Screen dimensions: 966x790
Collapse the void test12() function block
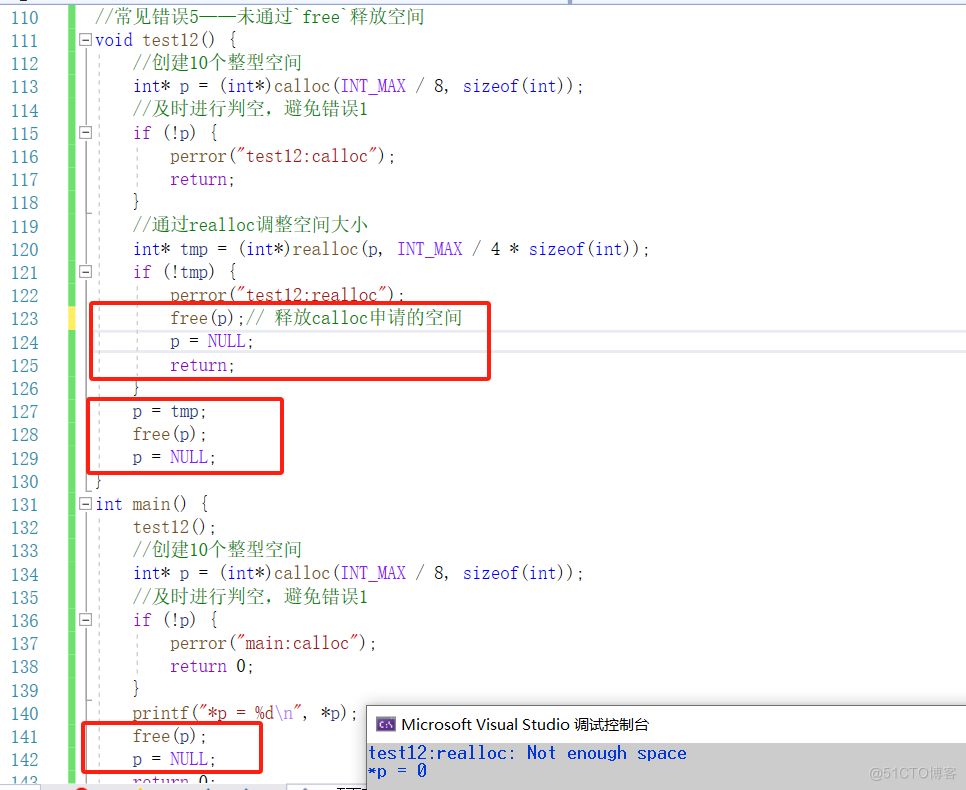pyautogui.click(x=86, y=41)
